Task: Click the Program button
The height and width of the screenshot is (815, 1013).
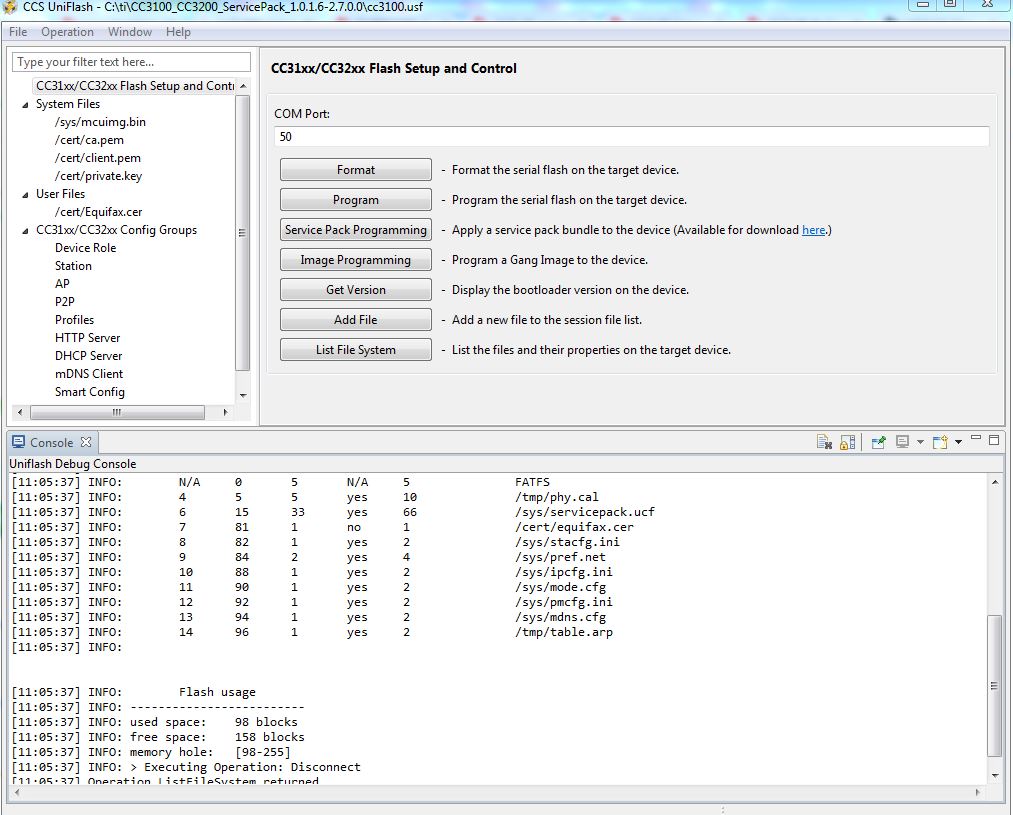Action: pyautogui.click(x=356, y=200)
